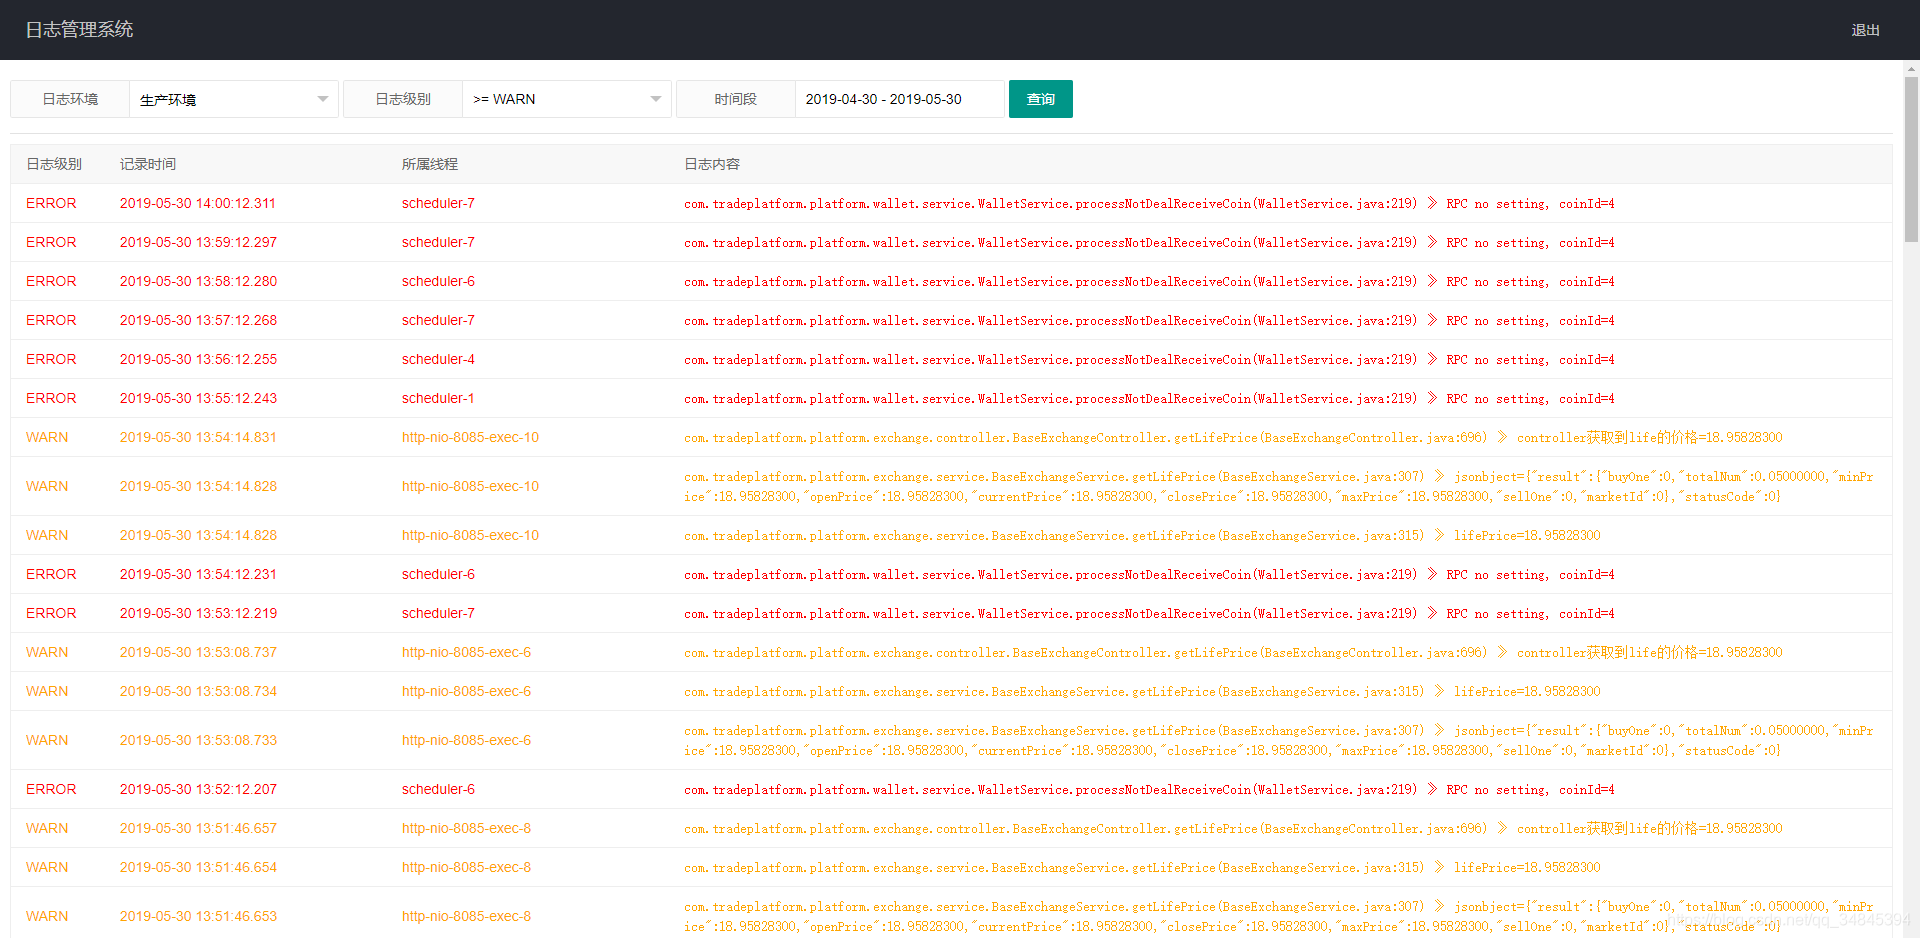Click the scrollbar up arrow
Image resolution: width=1920 pixels, height=938 pixels.
coord(1911,69)
